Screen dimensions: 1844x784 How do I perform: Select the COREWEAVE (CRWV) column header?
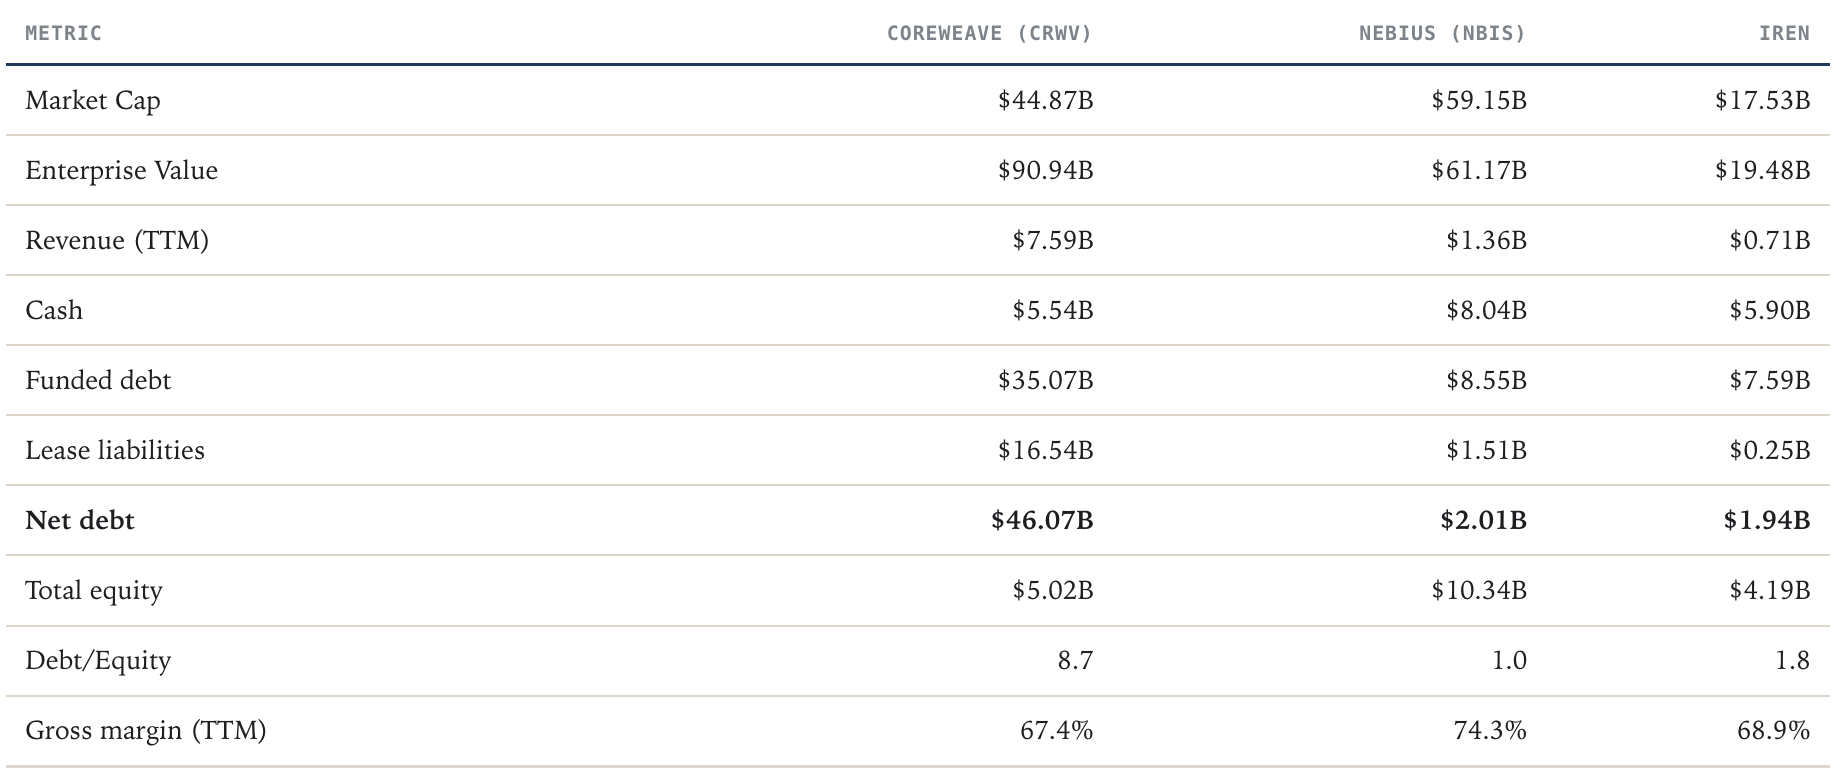tap(989, 33)
